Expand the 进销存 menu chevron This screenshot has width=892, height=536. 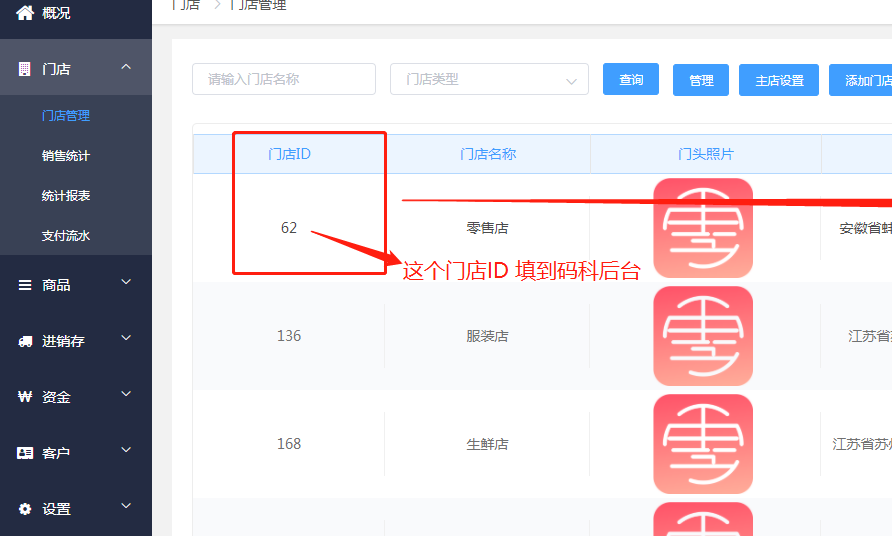pyautogui.click(x=126, y=337)
